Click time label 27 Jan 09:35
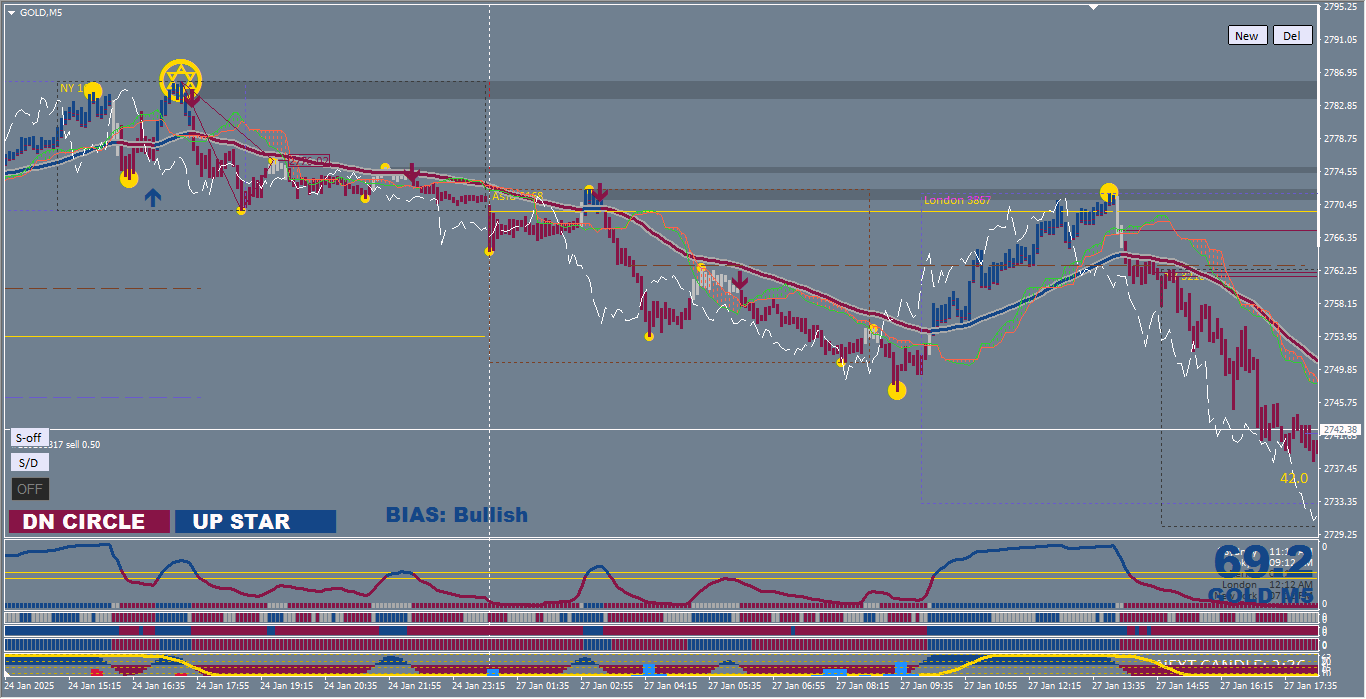The height and width of the screenshot is (699, 1366). [x=927, y=686]
